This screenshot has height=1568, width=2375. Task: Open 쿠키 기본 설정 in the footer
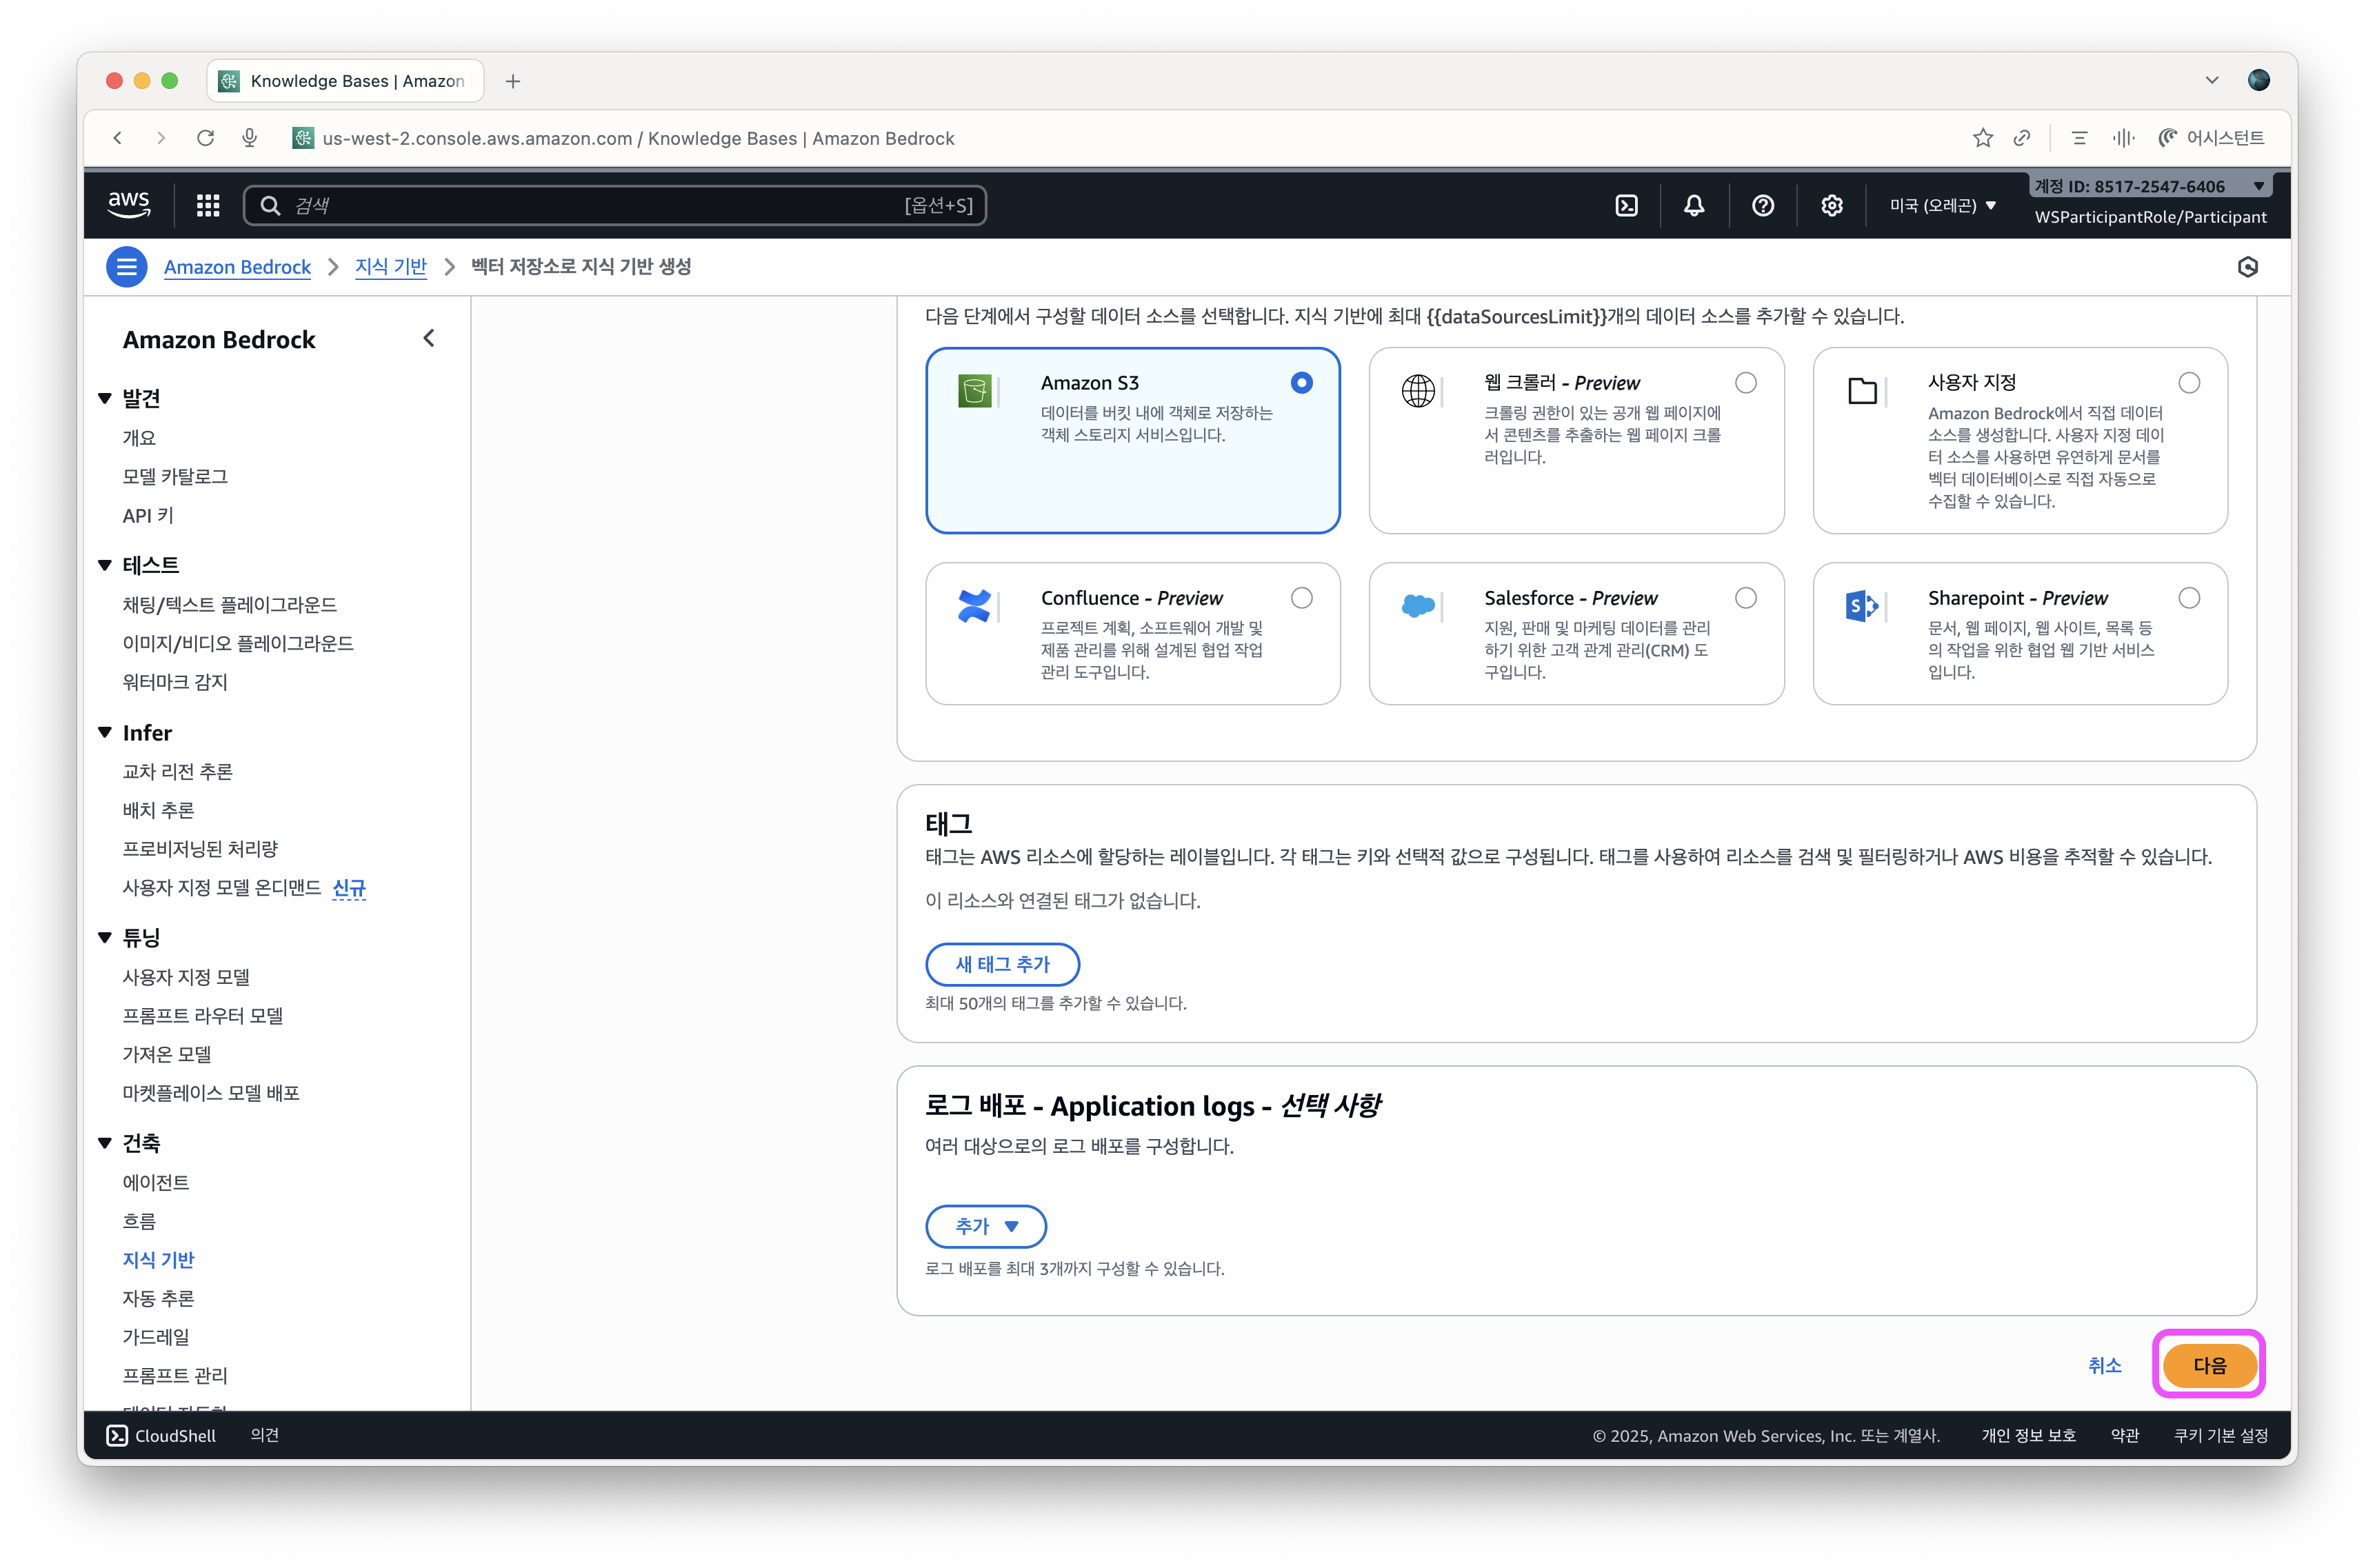2220,1435
